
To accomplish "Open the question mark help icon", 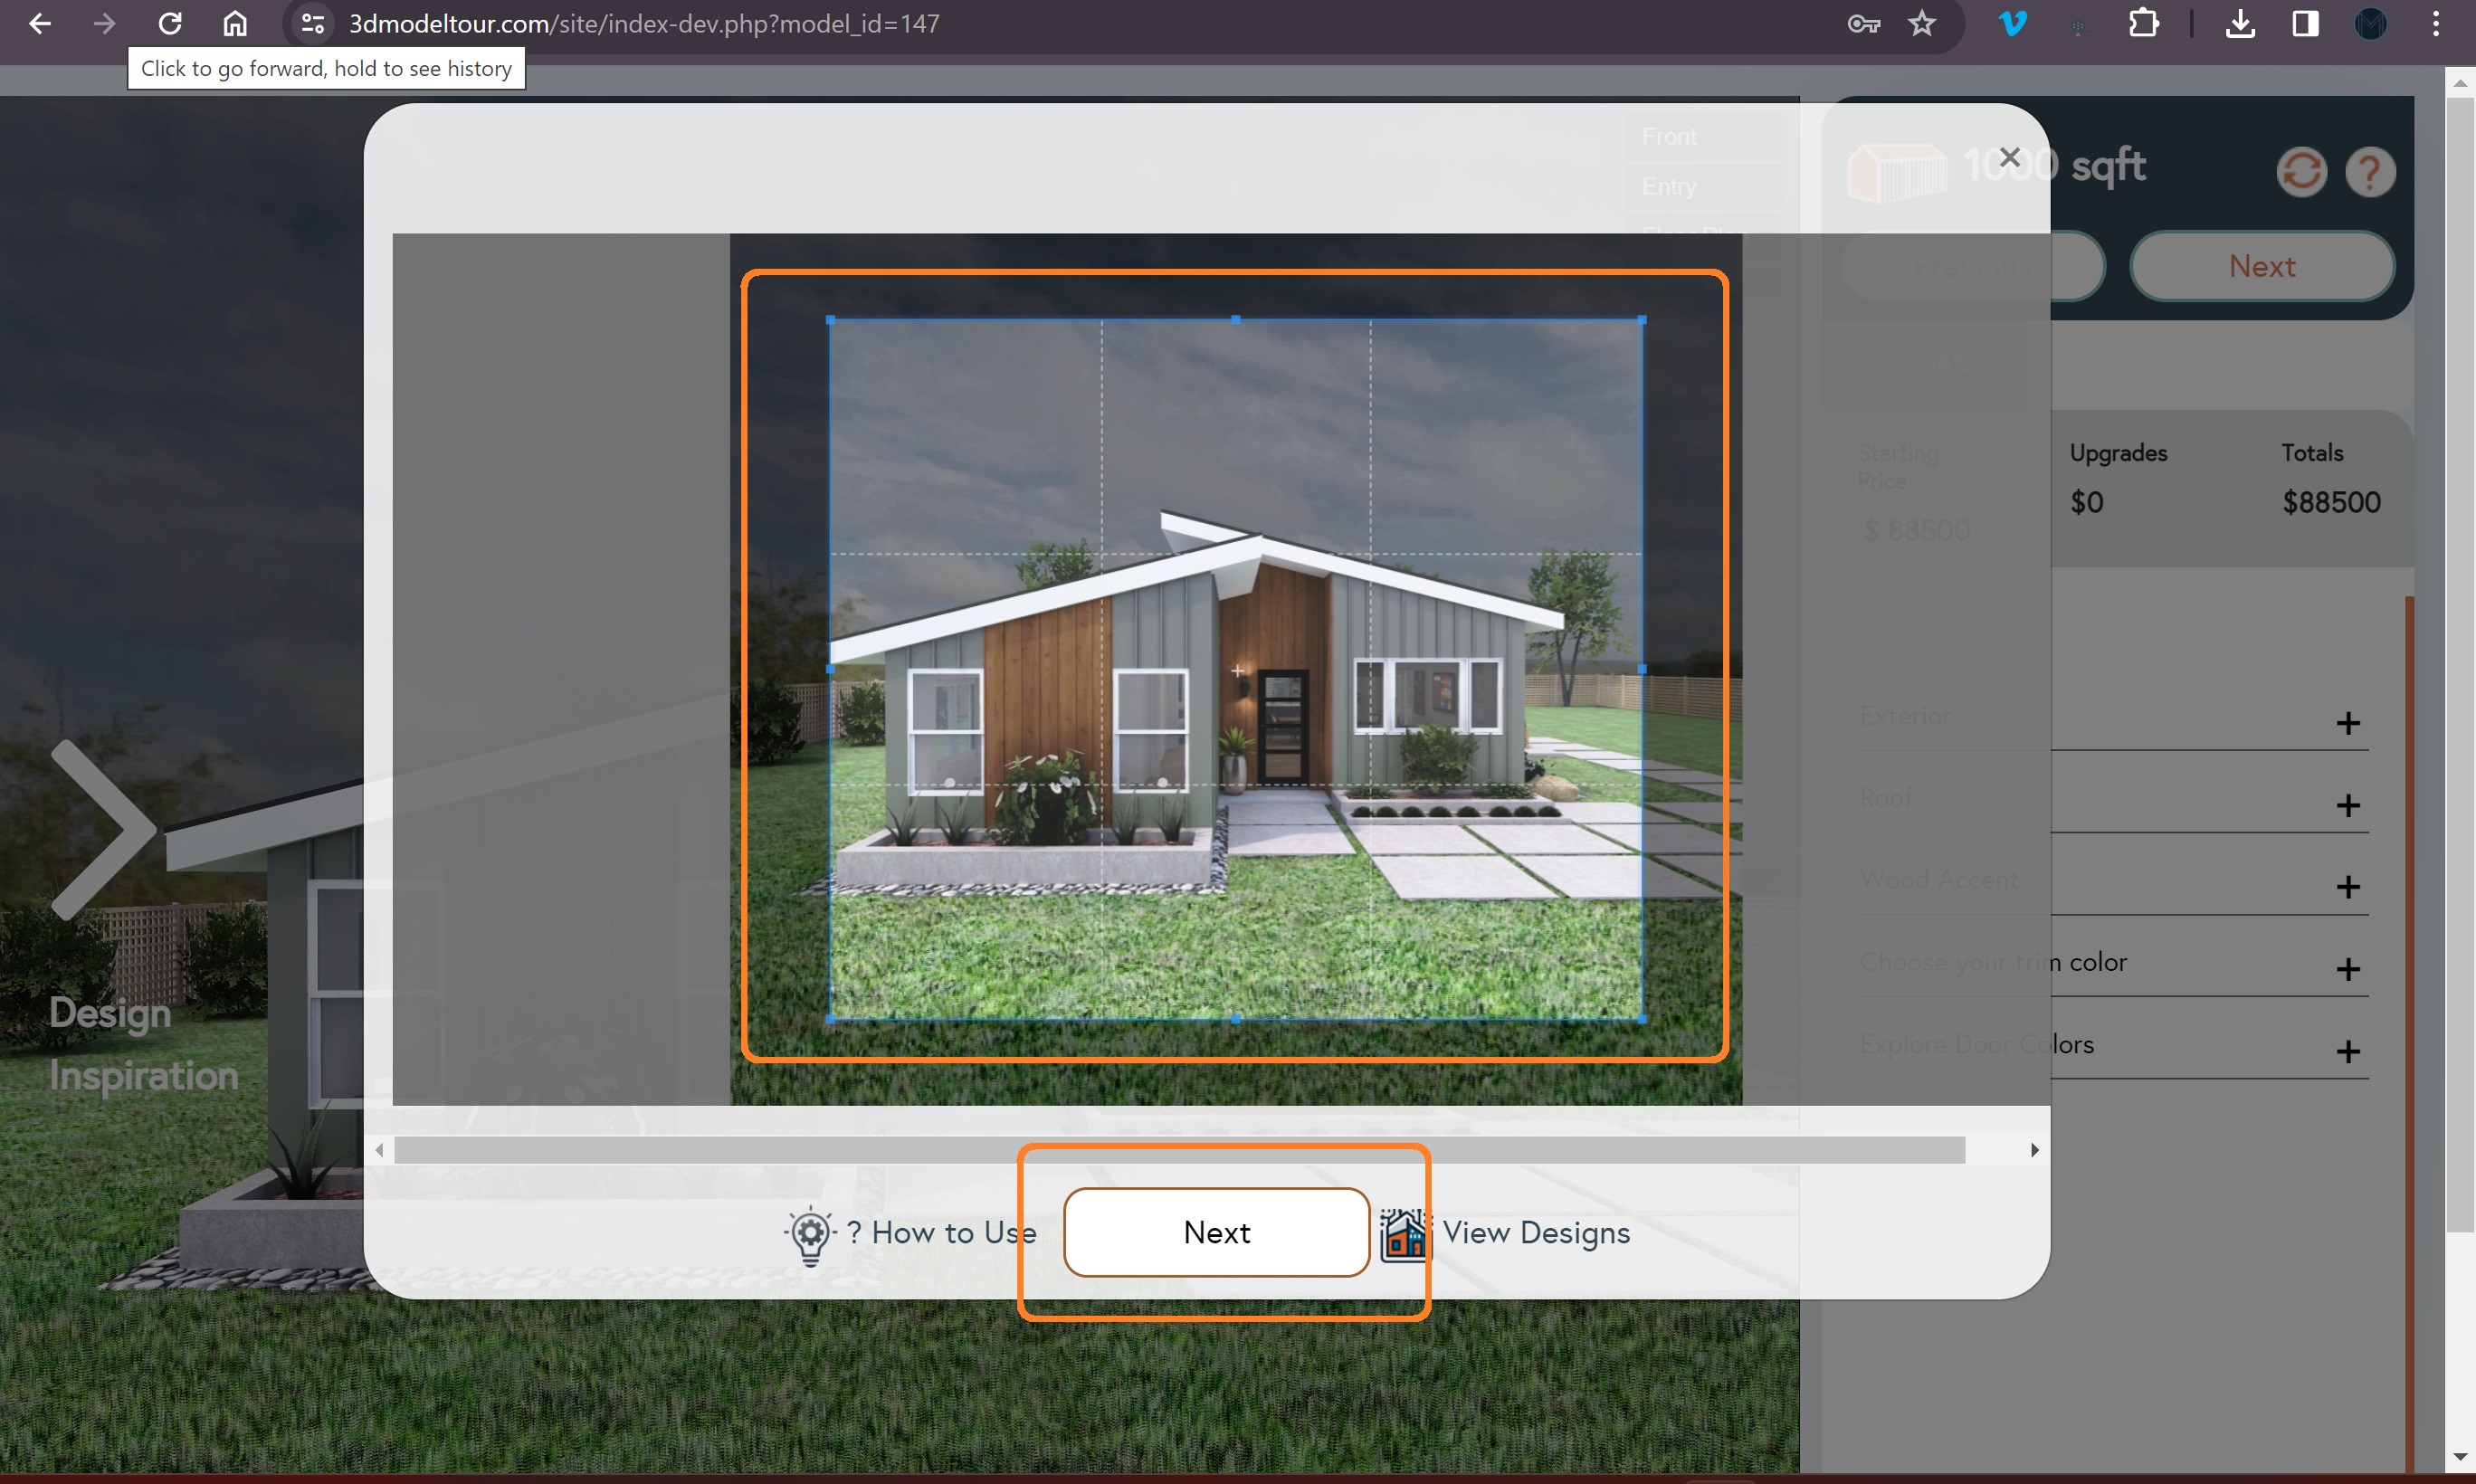I will (x=2368, y=171).
